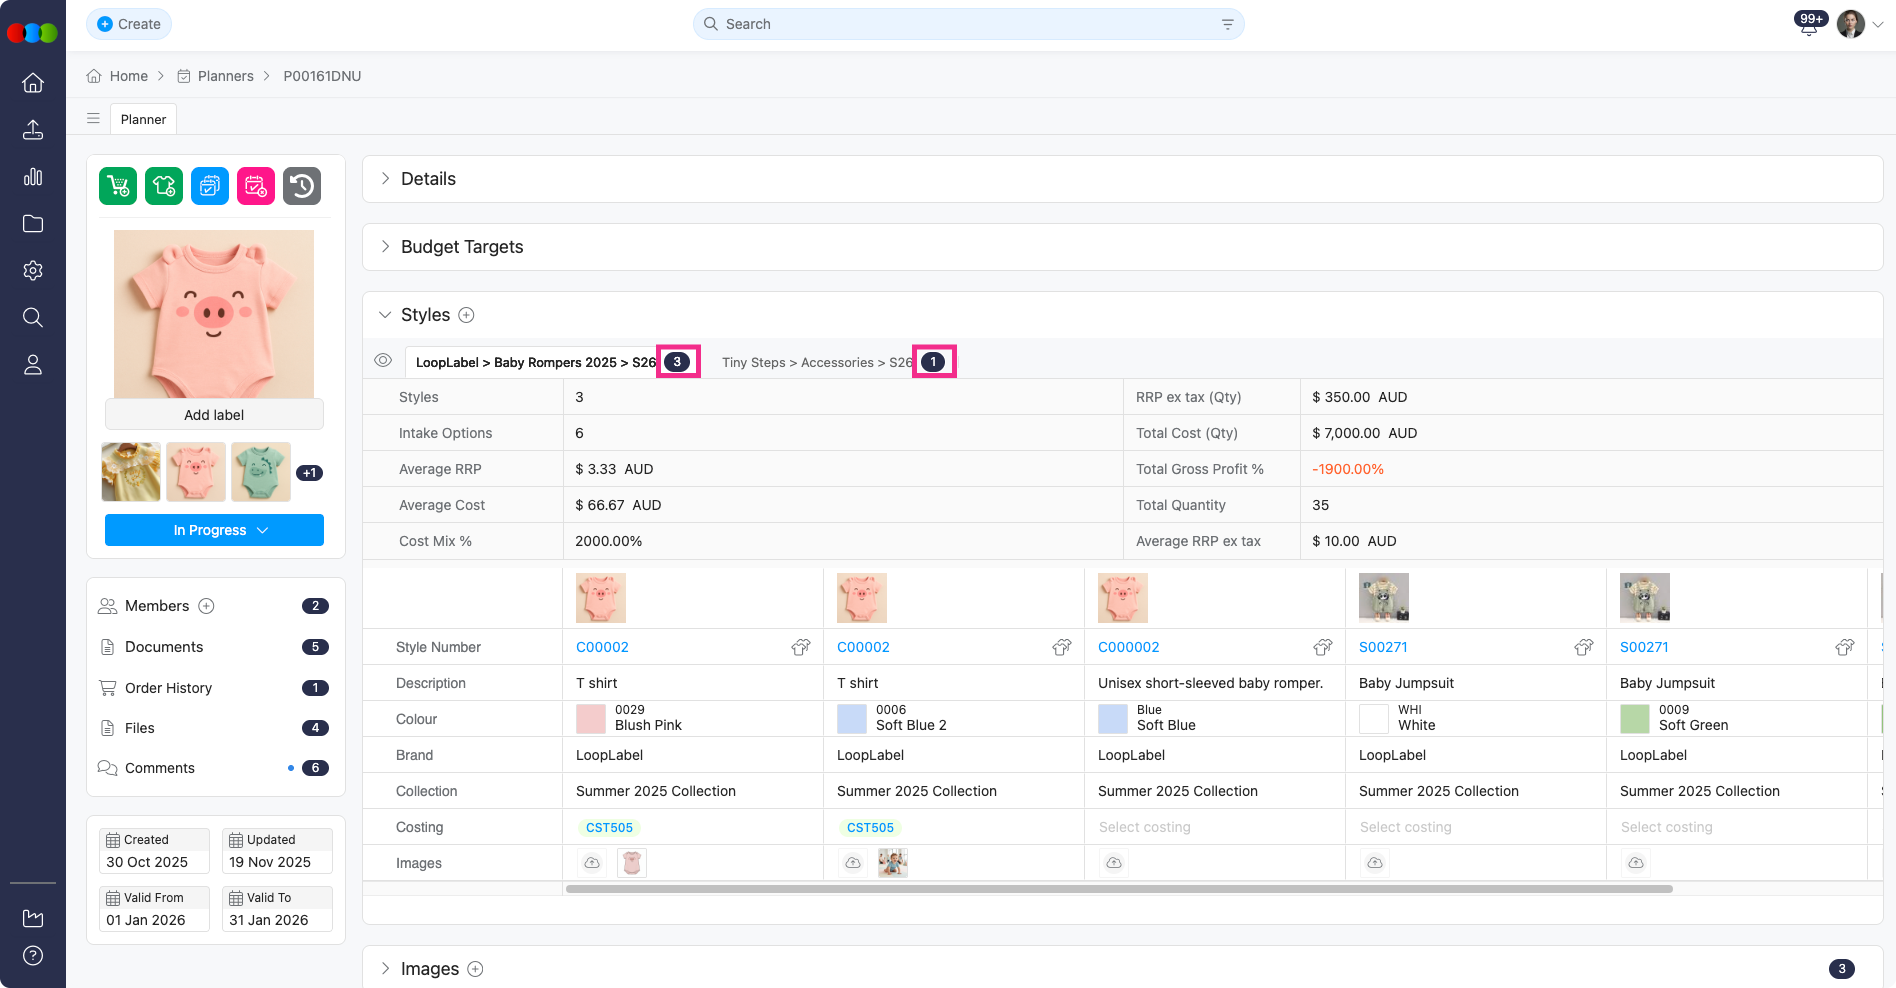
Task: Switch to Tiny Steps > Accessories tab
Action: (816, 362)
